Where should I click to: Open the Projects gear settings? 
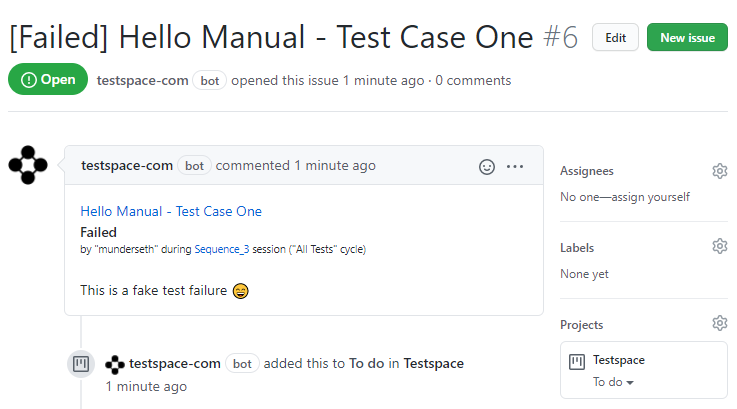coord(720,323)
